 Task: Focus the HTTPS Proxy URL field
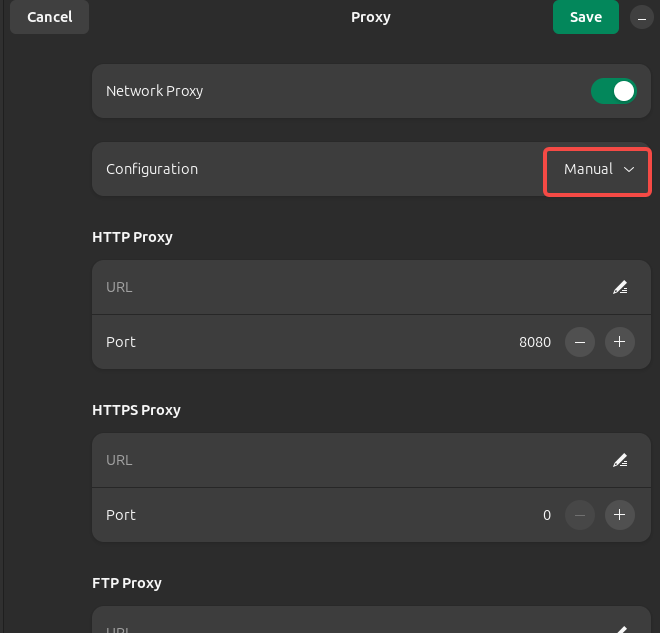click(x=340, y=461)
